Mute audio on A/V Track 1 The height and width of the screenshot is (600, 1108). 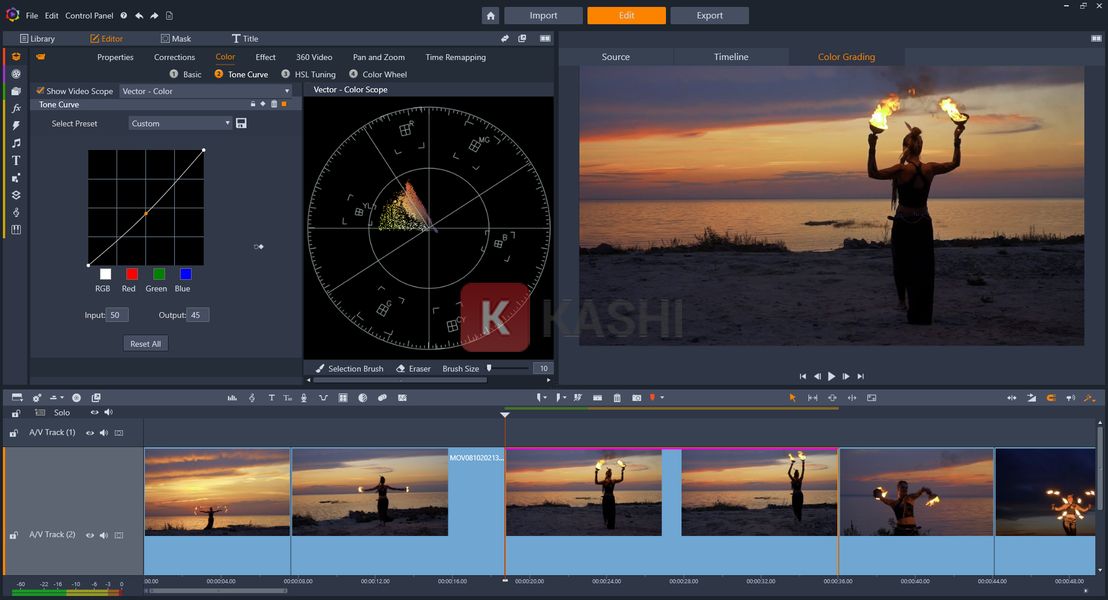[104, 433]
